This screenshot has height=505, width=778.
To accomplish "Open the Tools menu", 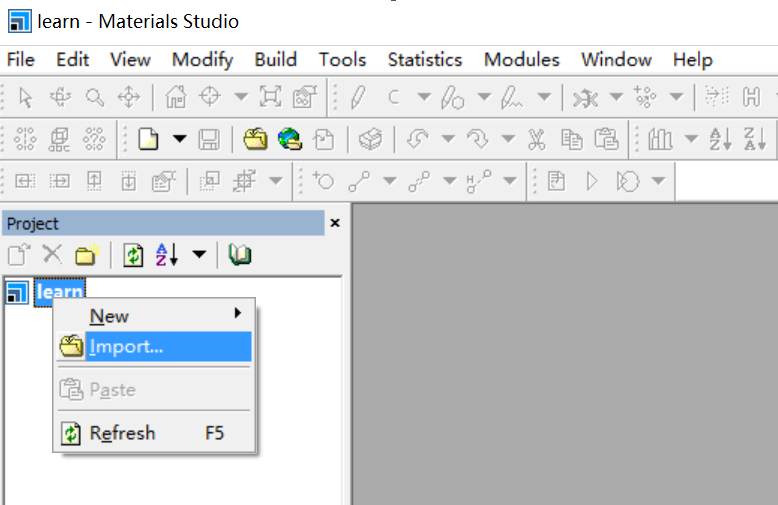I will click(342, 60).
